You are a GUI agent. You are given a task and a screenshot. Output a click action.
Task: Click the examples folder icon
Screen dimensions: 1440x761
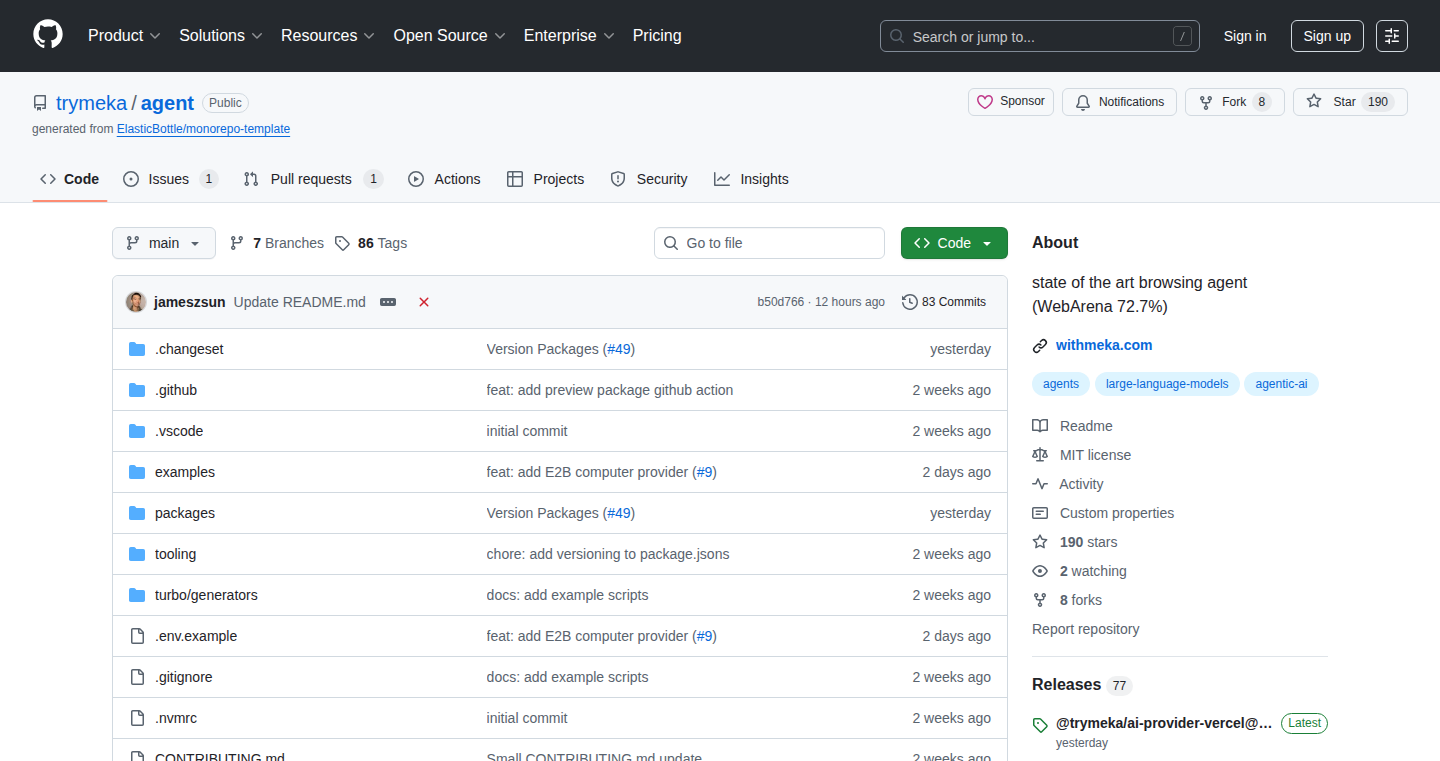click(137, 472)
